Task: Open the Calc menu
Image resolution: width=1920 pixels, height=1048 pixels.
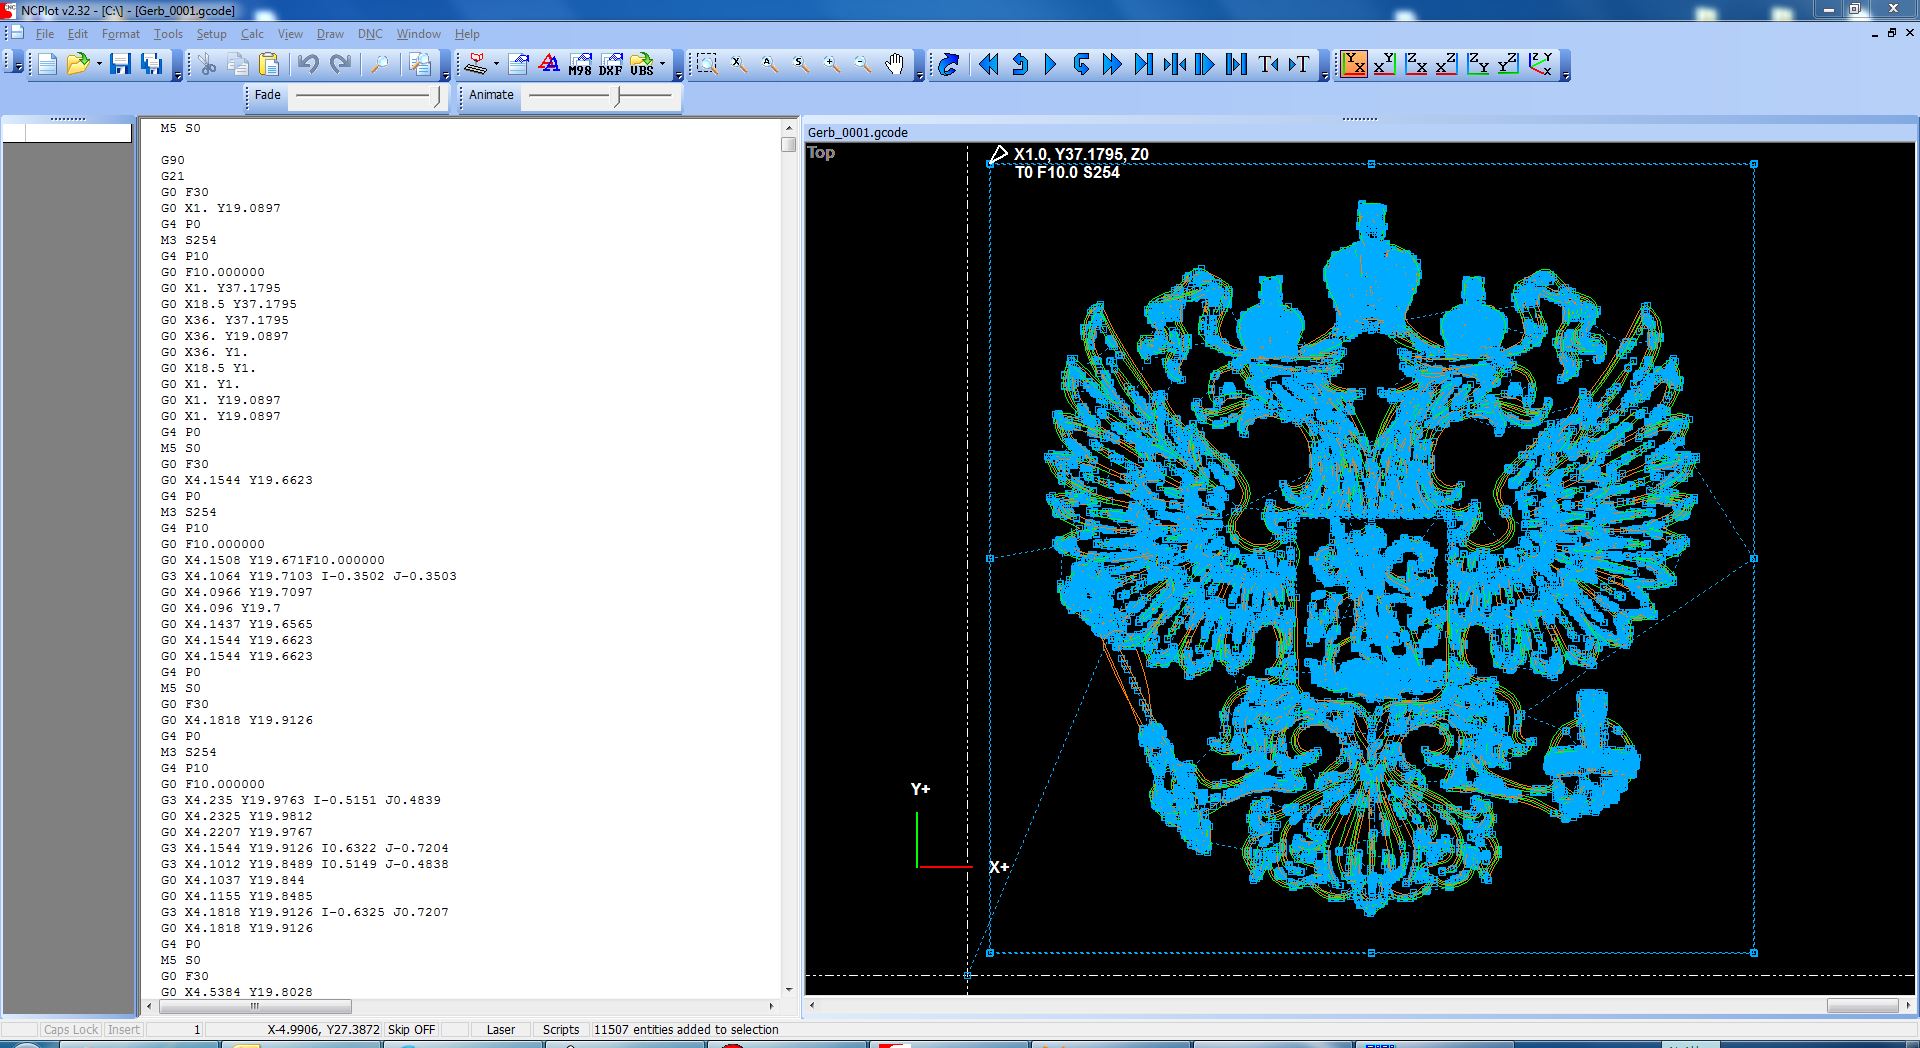Action: (x=252, y=34)
